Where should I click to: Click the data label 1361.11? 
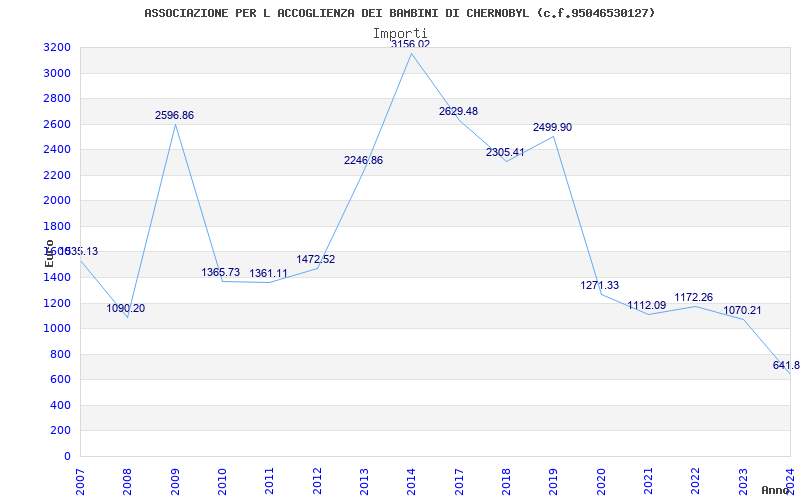pyautogui.click(x=268, y=273)
